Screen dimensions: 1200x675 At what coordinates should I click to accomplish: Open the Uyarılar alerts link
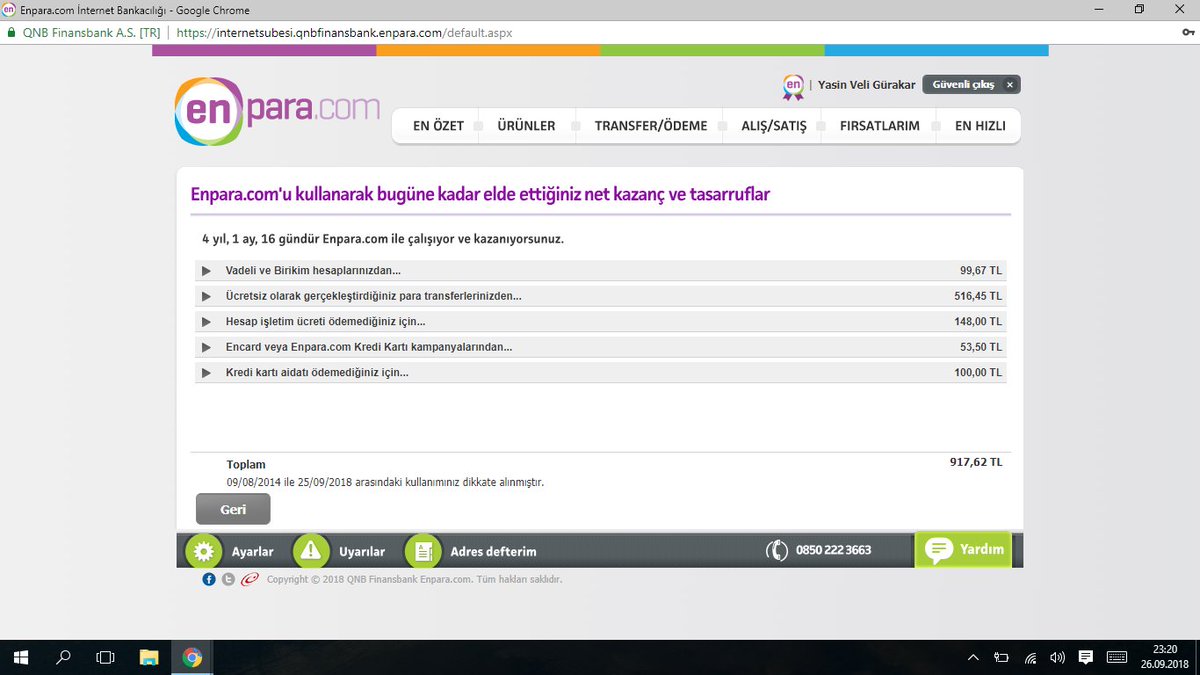pyautogui.click(x=362, y=552)
